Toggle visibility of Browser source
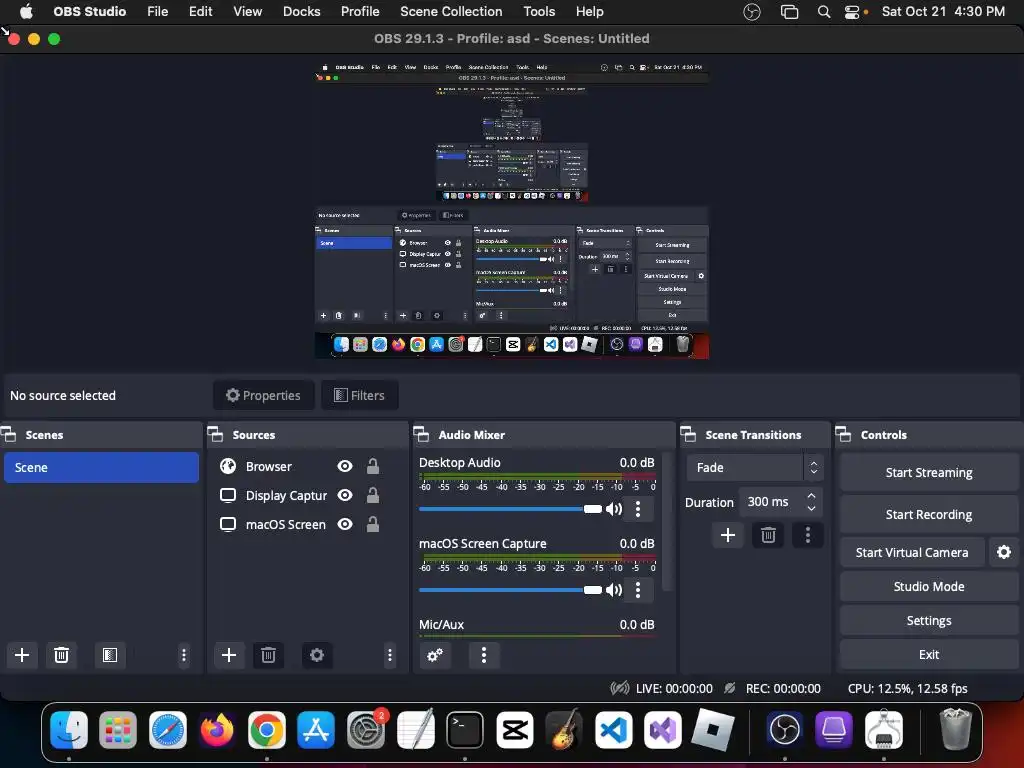Image resolution: width=1024 pixels, height=768 pixels. pyautogui.click(x=345, y=466)
